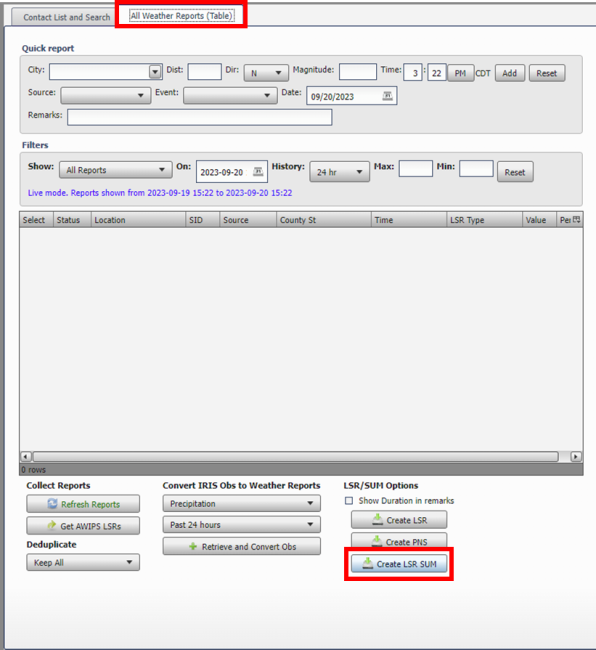Click the Remarks text field

[x=200, y=117]
